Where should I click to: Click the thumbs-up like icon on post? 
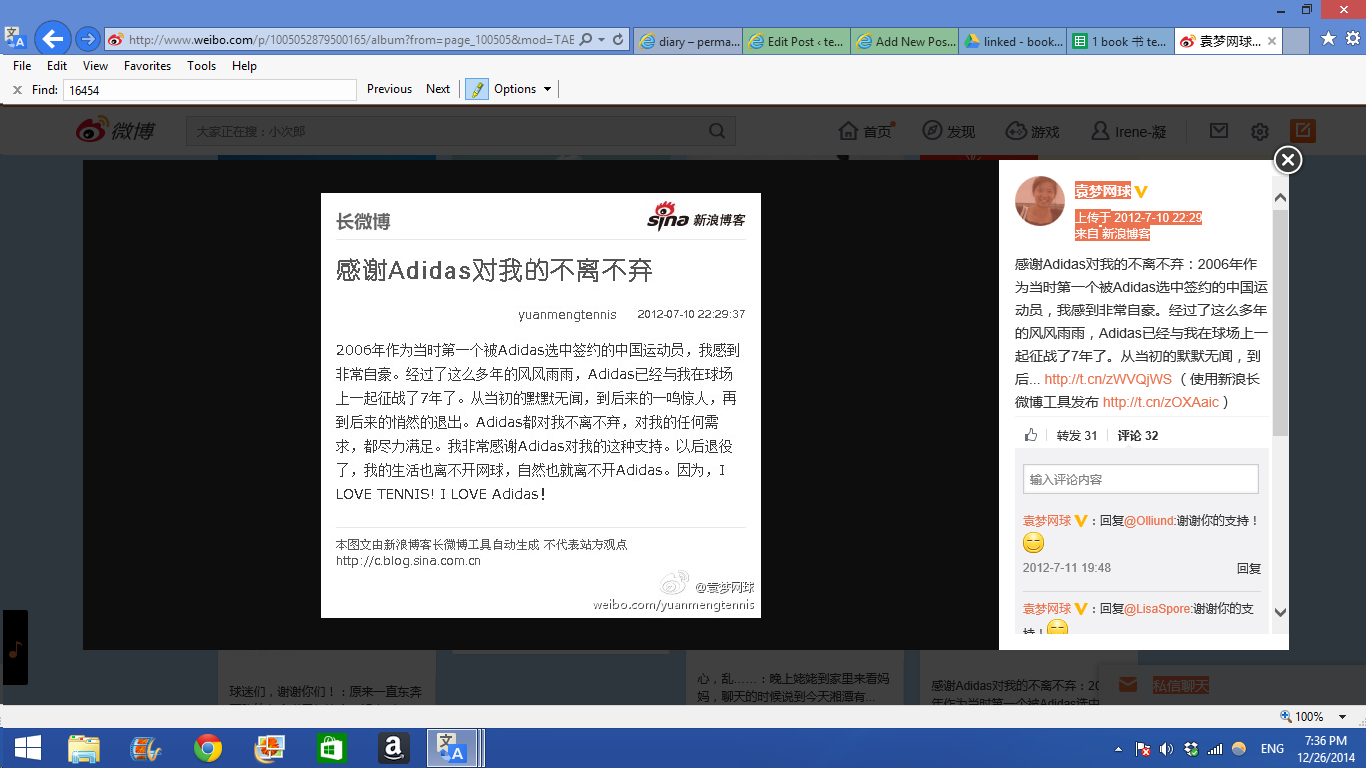click(1031, 435)
